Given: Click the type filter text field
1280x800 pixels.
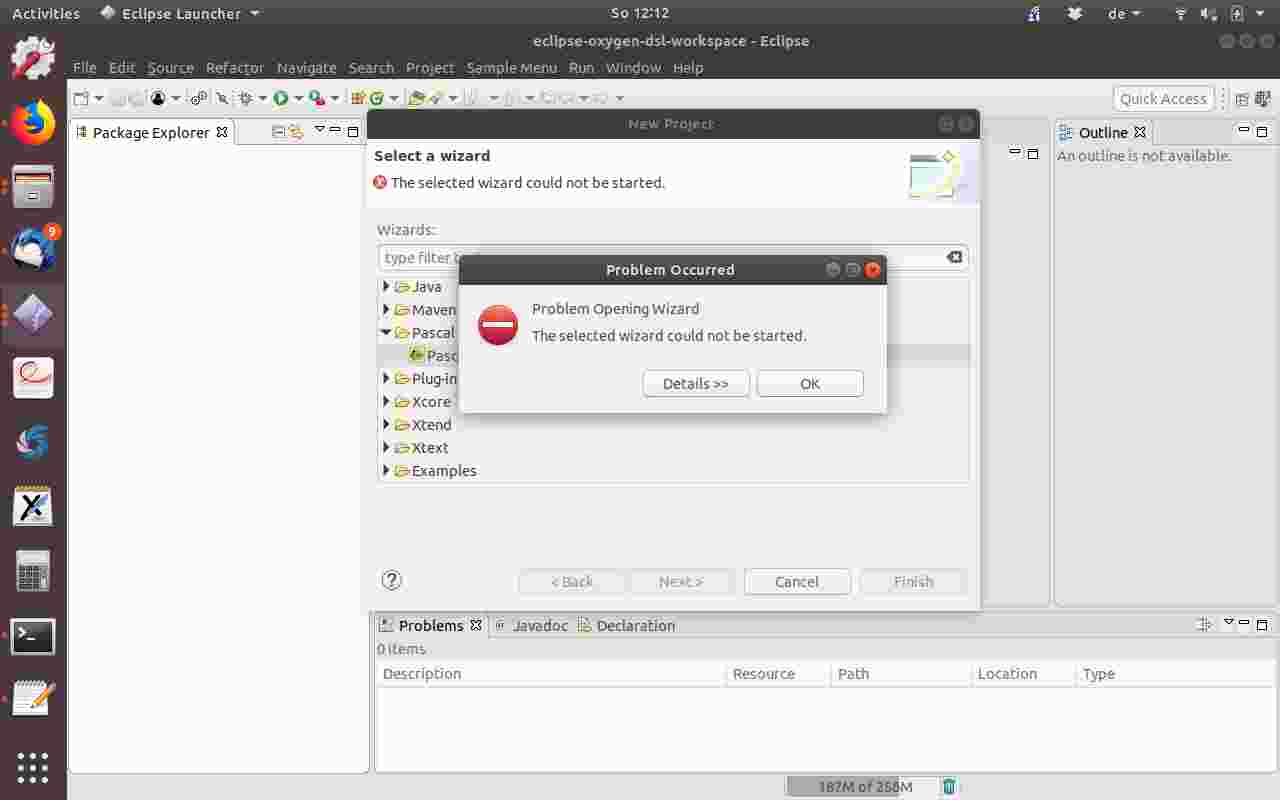Looking at the screenshot, I should coord(673,257).
